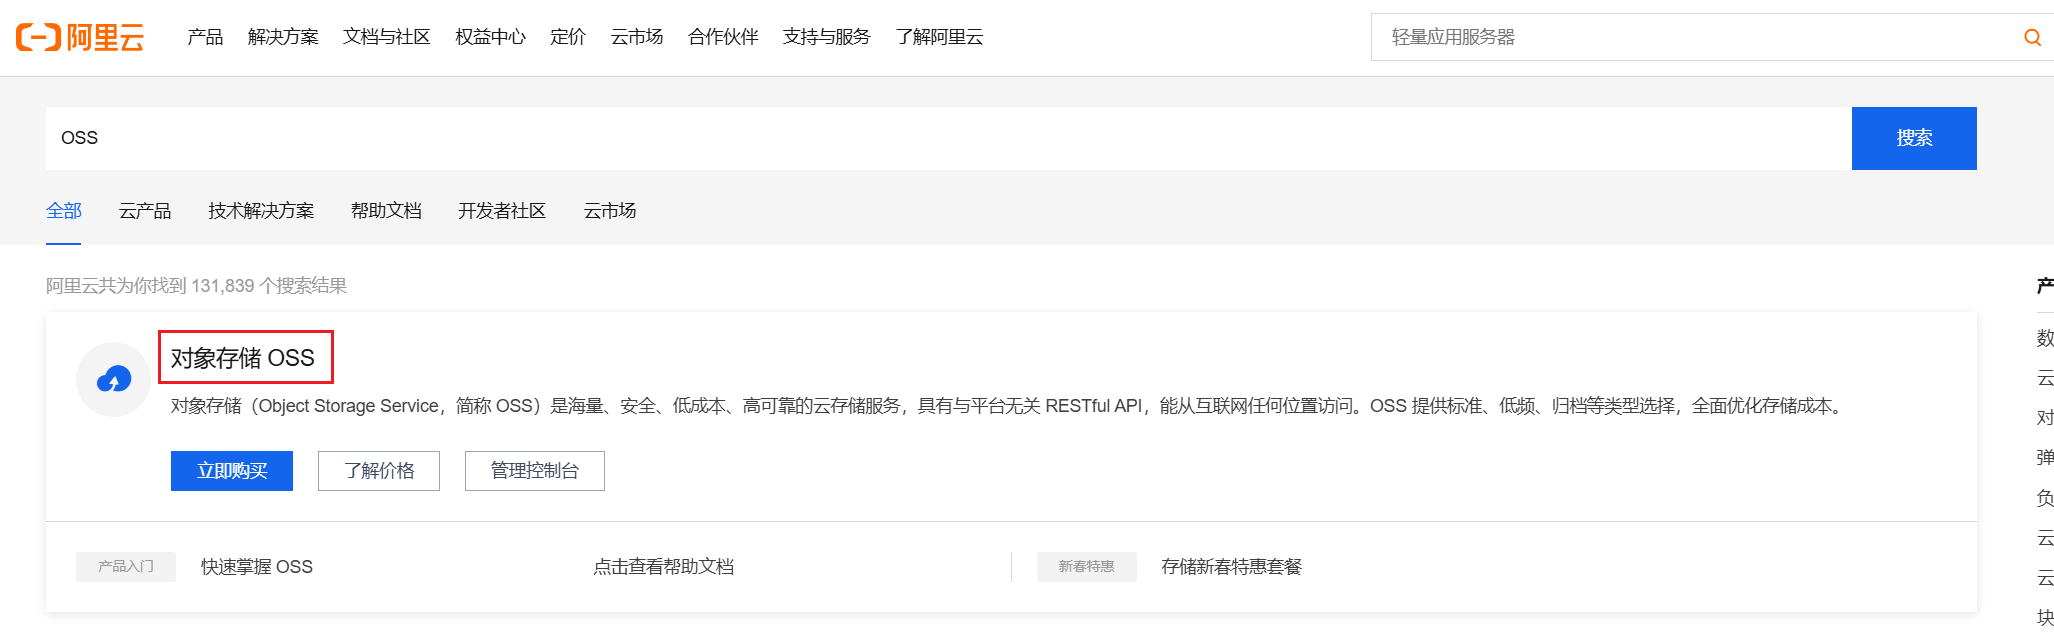Switch to the 技术解决方案 tab
Screen dimensions: 2054x632
tap(261, 211)
